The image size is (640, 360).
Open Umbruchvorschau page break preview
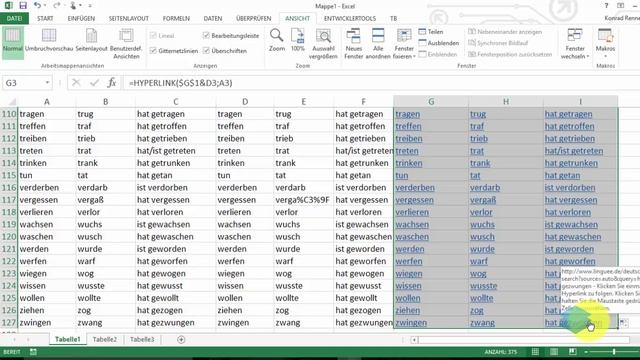[49, 40]
